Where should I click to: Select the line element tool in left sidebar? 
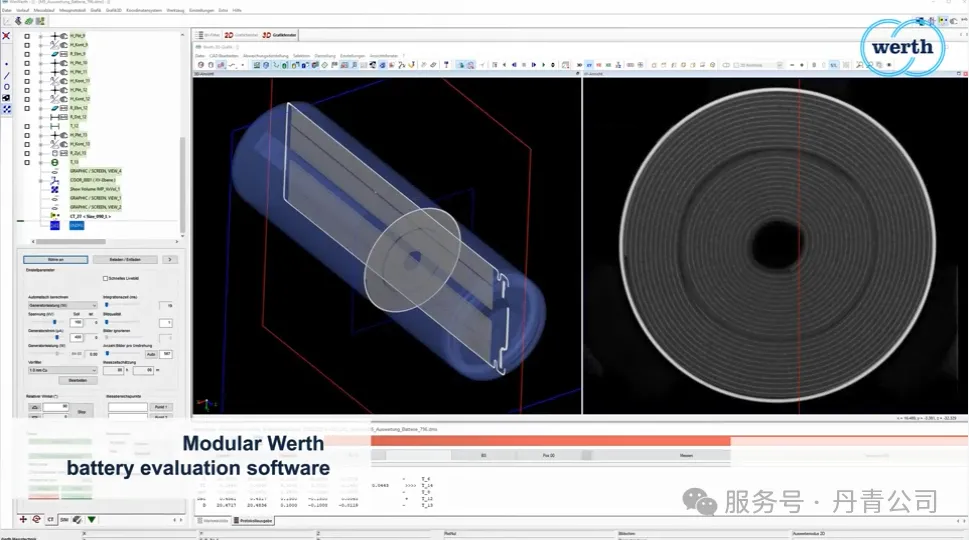7,75
